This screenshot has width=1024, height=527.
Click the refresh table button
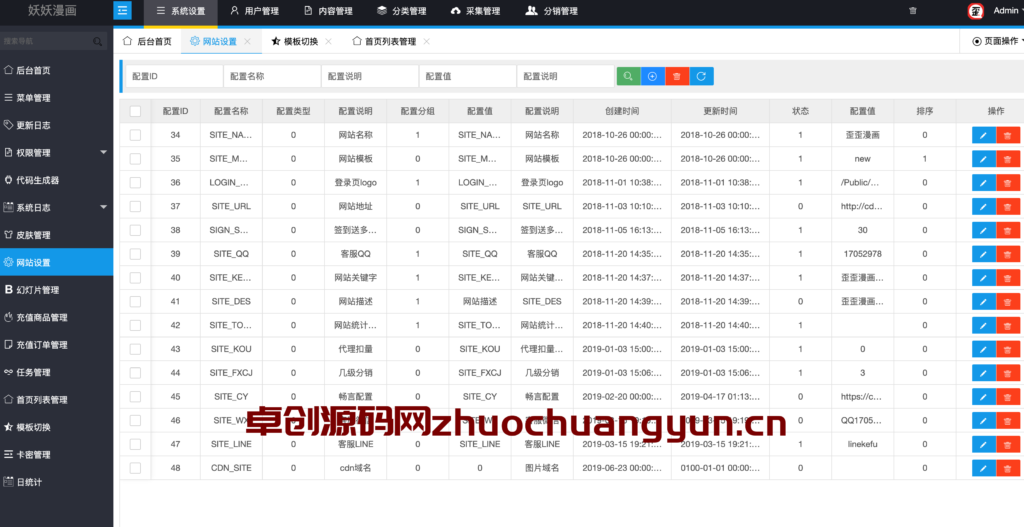click(701, 76)
